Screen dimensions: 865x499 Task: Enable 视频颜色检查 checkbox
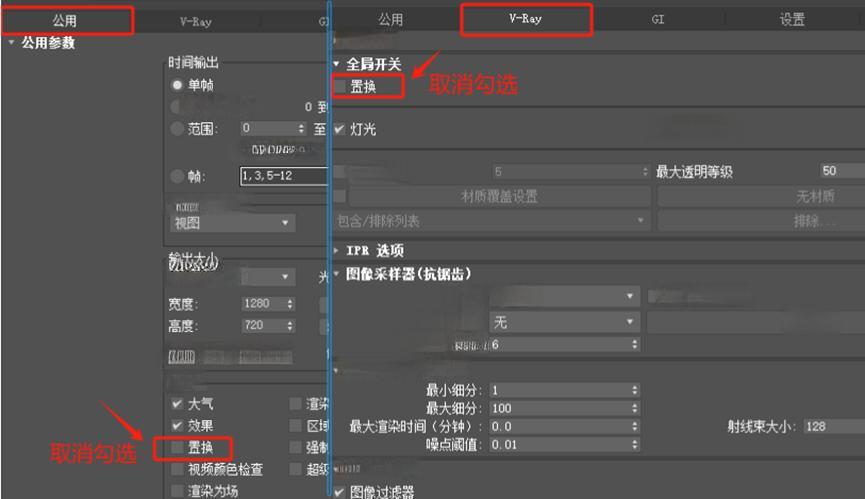177,469
